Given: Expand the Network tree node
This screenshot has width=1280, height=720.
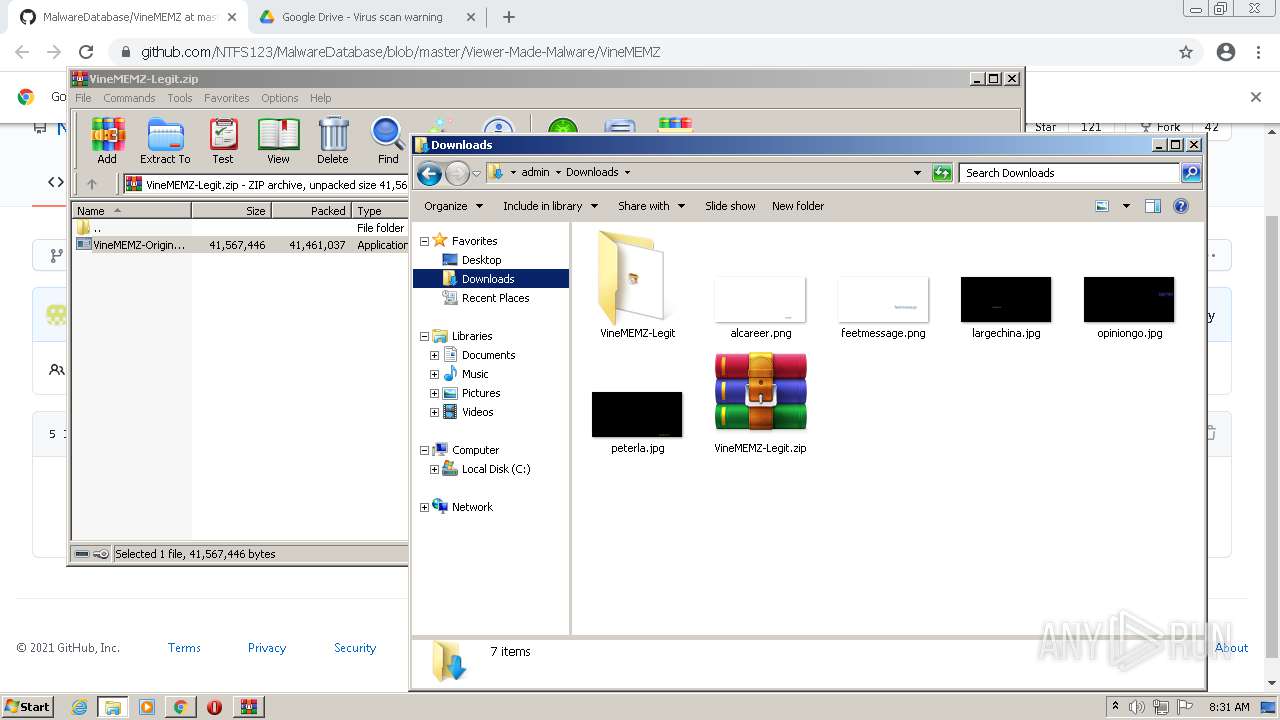Looking at the screenshot, I should pyautogui.click(x=424, y=507).
